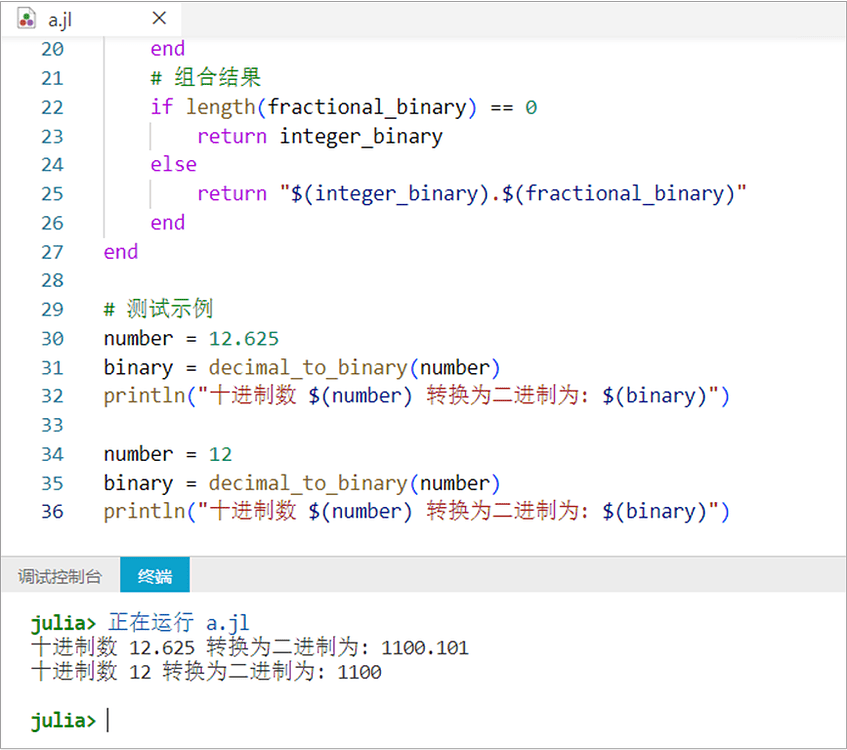Click line number 25 in gutter
Image resolution: width=847 pixels, height=750 pixels.
click(52, 194)
